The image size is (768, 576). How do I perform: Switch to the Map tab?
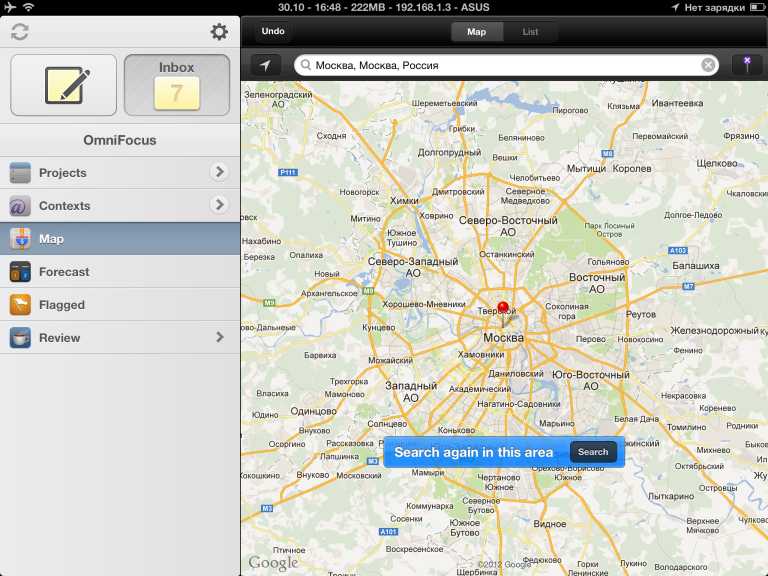coord(476,32)
